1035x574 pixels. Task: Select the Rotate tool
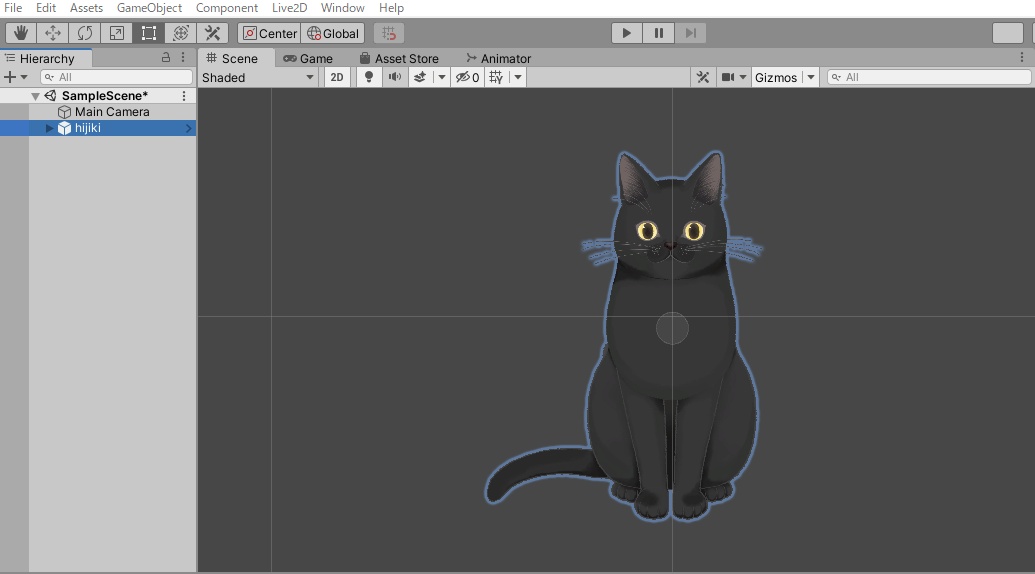point(84,33)
